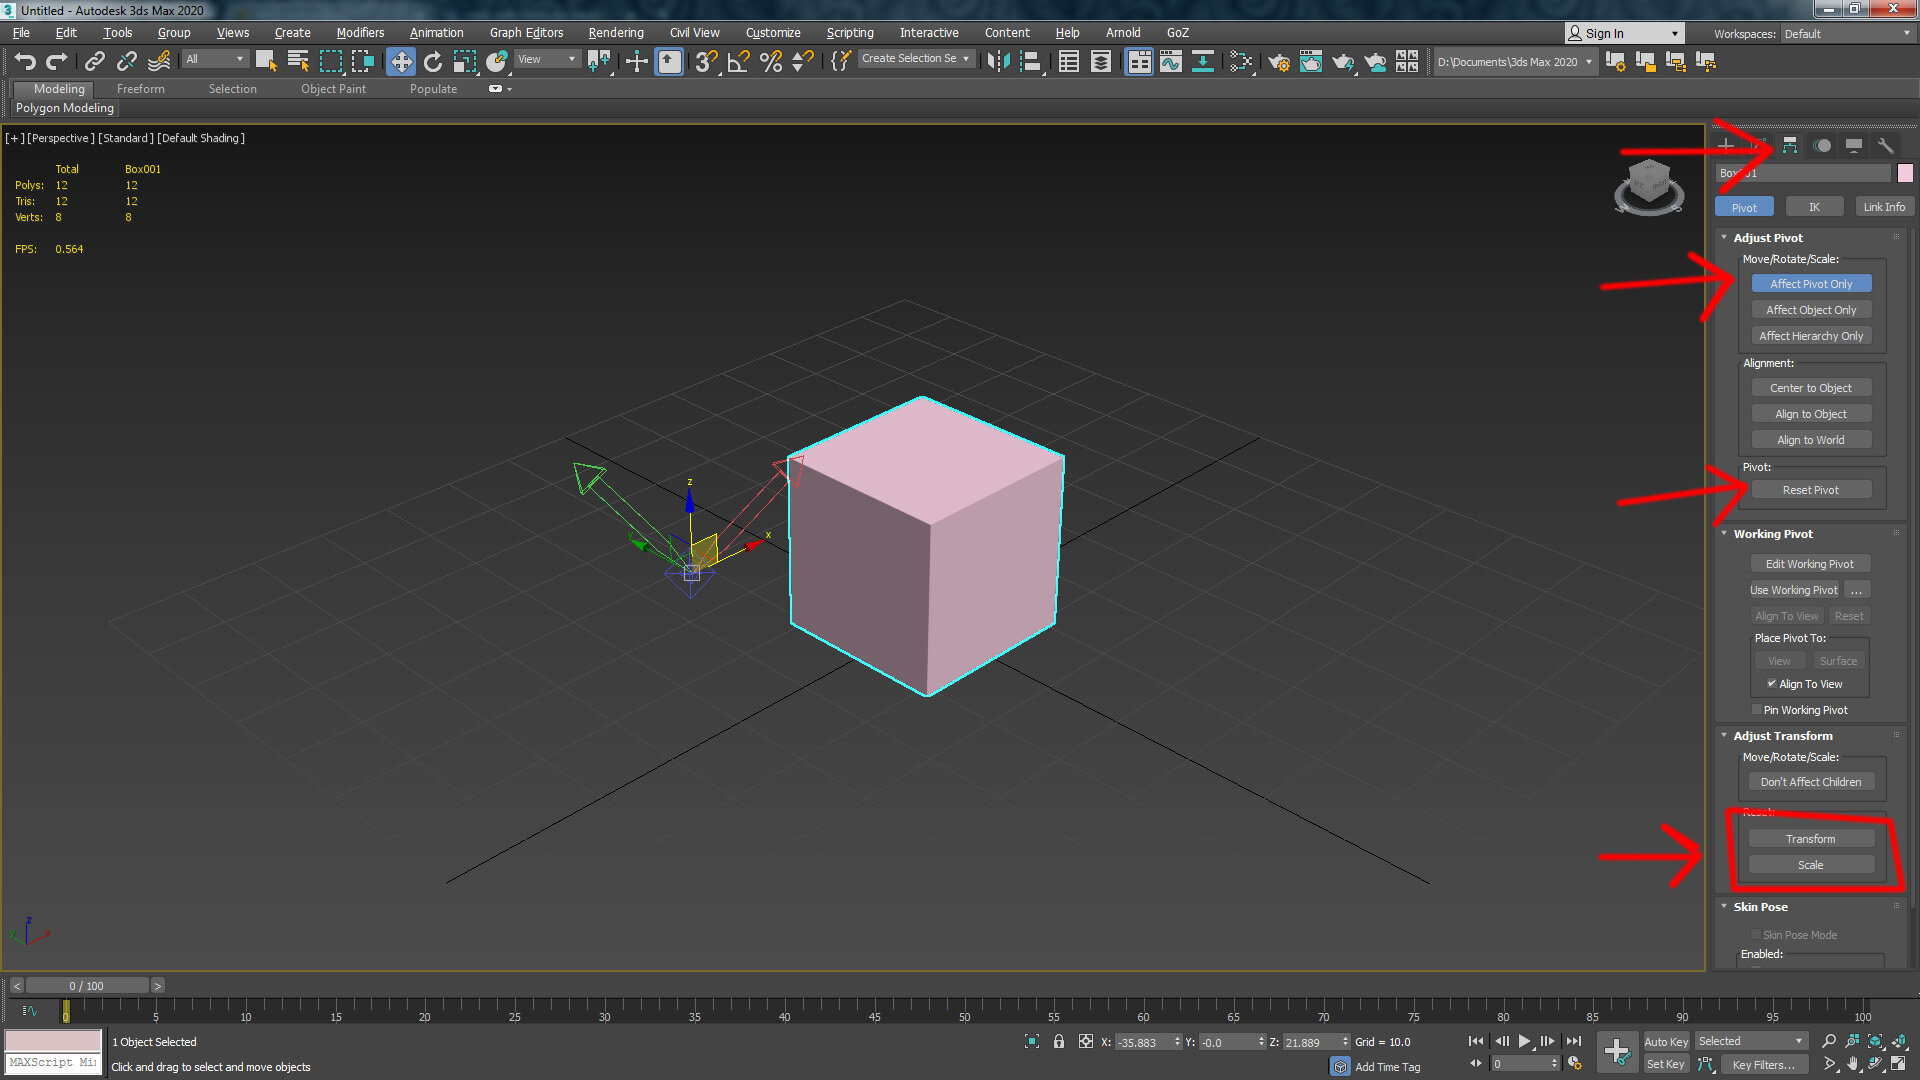
Task: Activate the Select and Rotate tool
Action: click(432, 61)
